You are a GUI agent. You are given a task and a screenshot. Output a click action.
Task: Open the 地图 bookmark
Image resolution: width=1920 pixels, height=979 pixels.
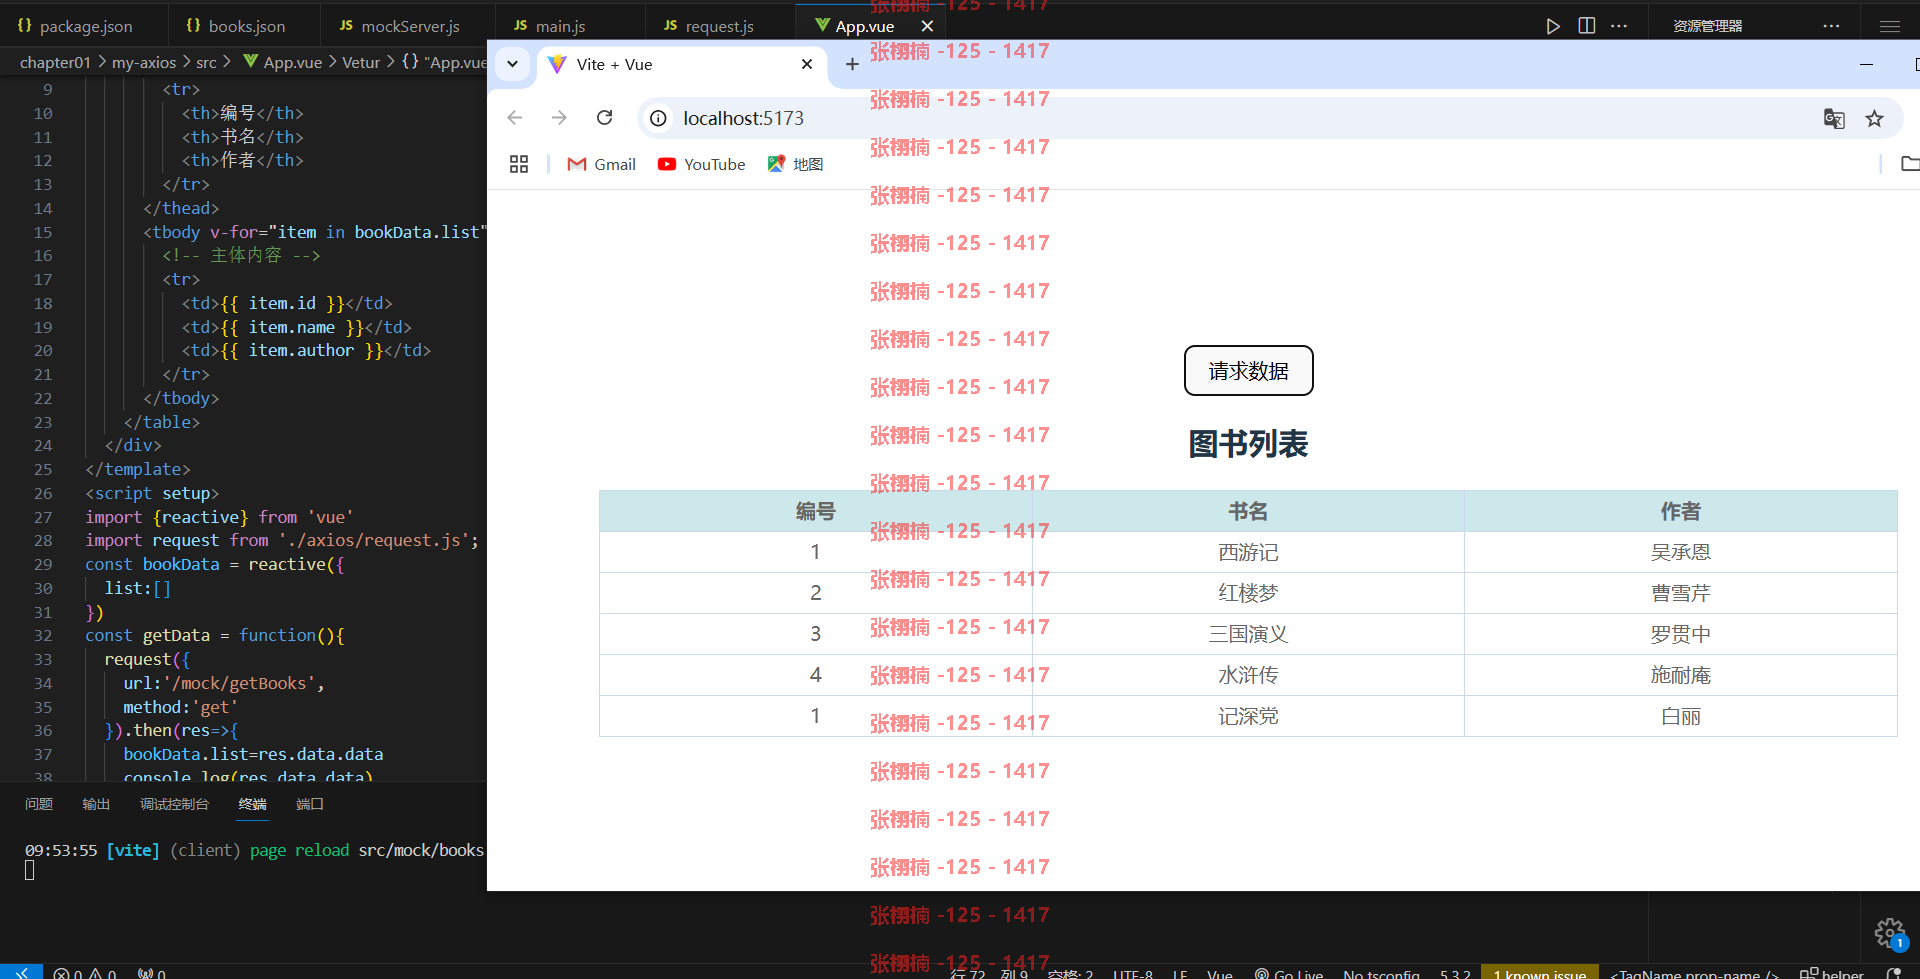click(796, 164)
